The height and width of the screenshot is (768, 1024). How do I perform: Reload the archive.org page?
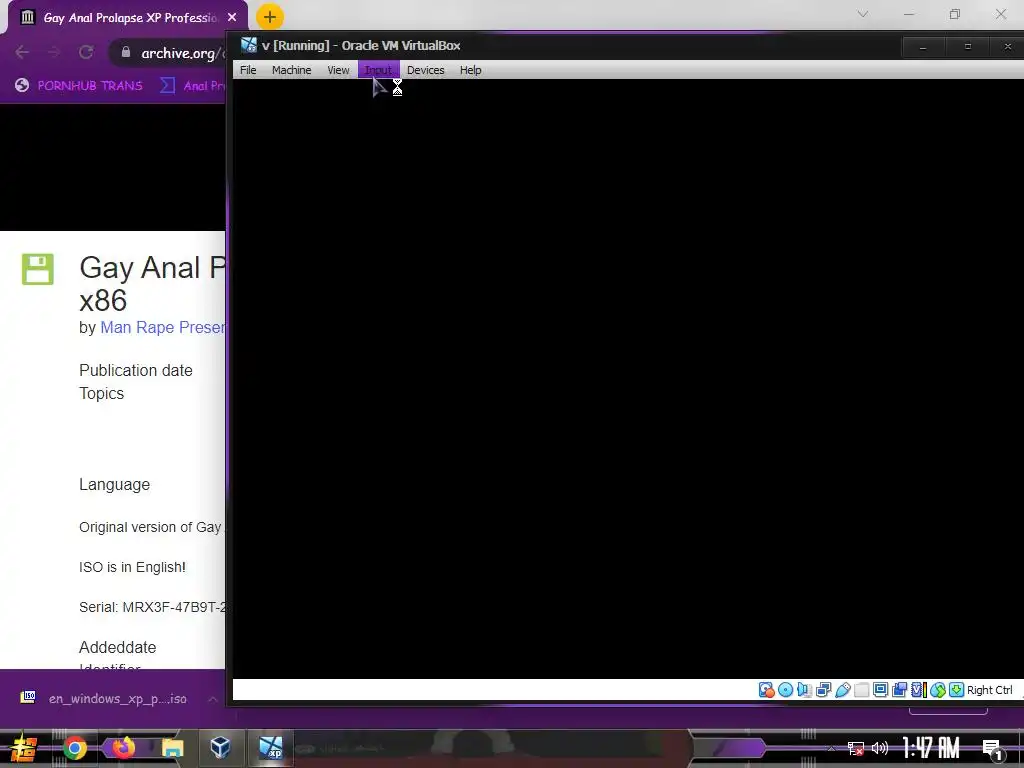(86, 52)
